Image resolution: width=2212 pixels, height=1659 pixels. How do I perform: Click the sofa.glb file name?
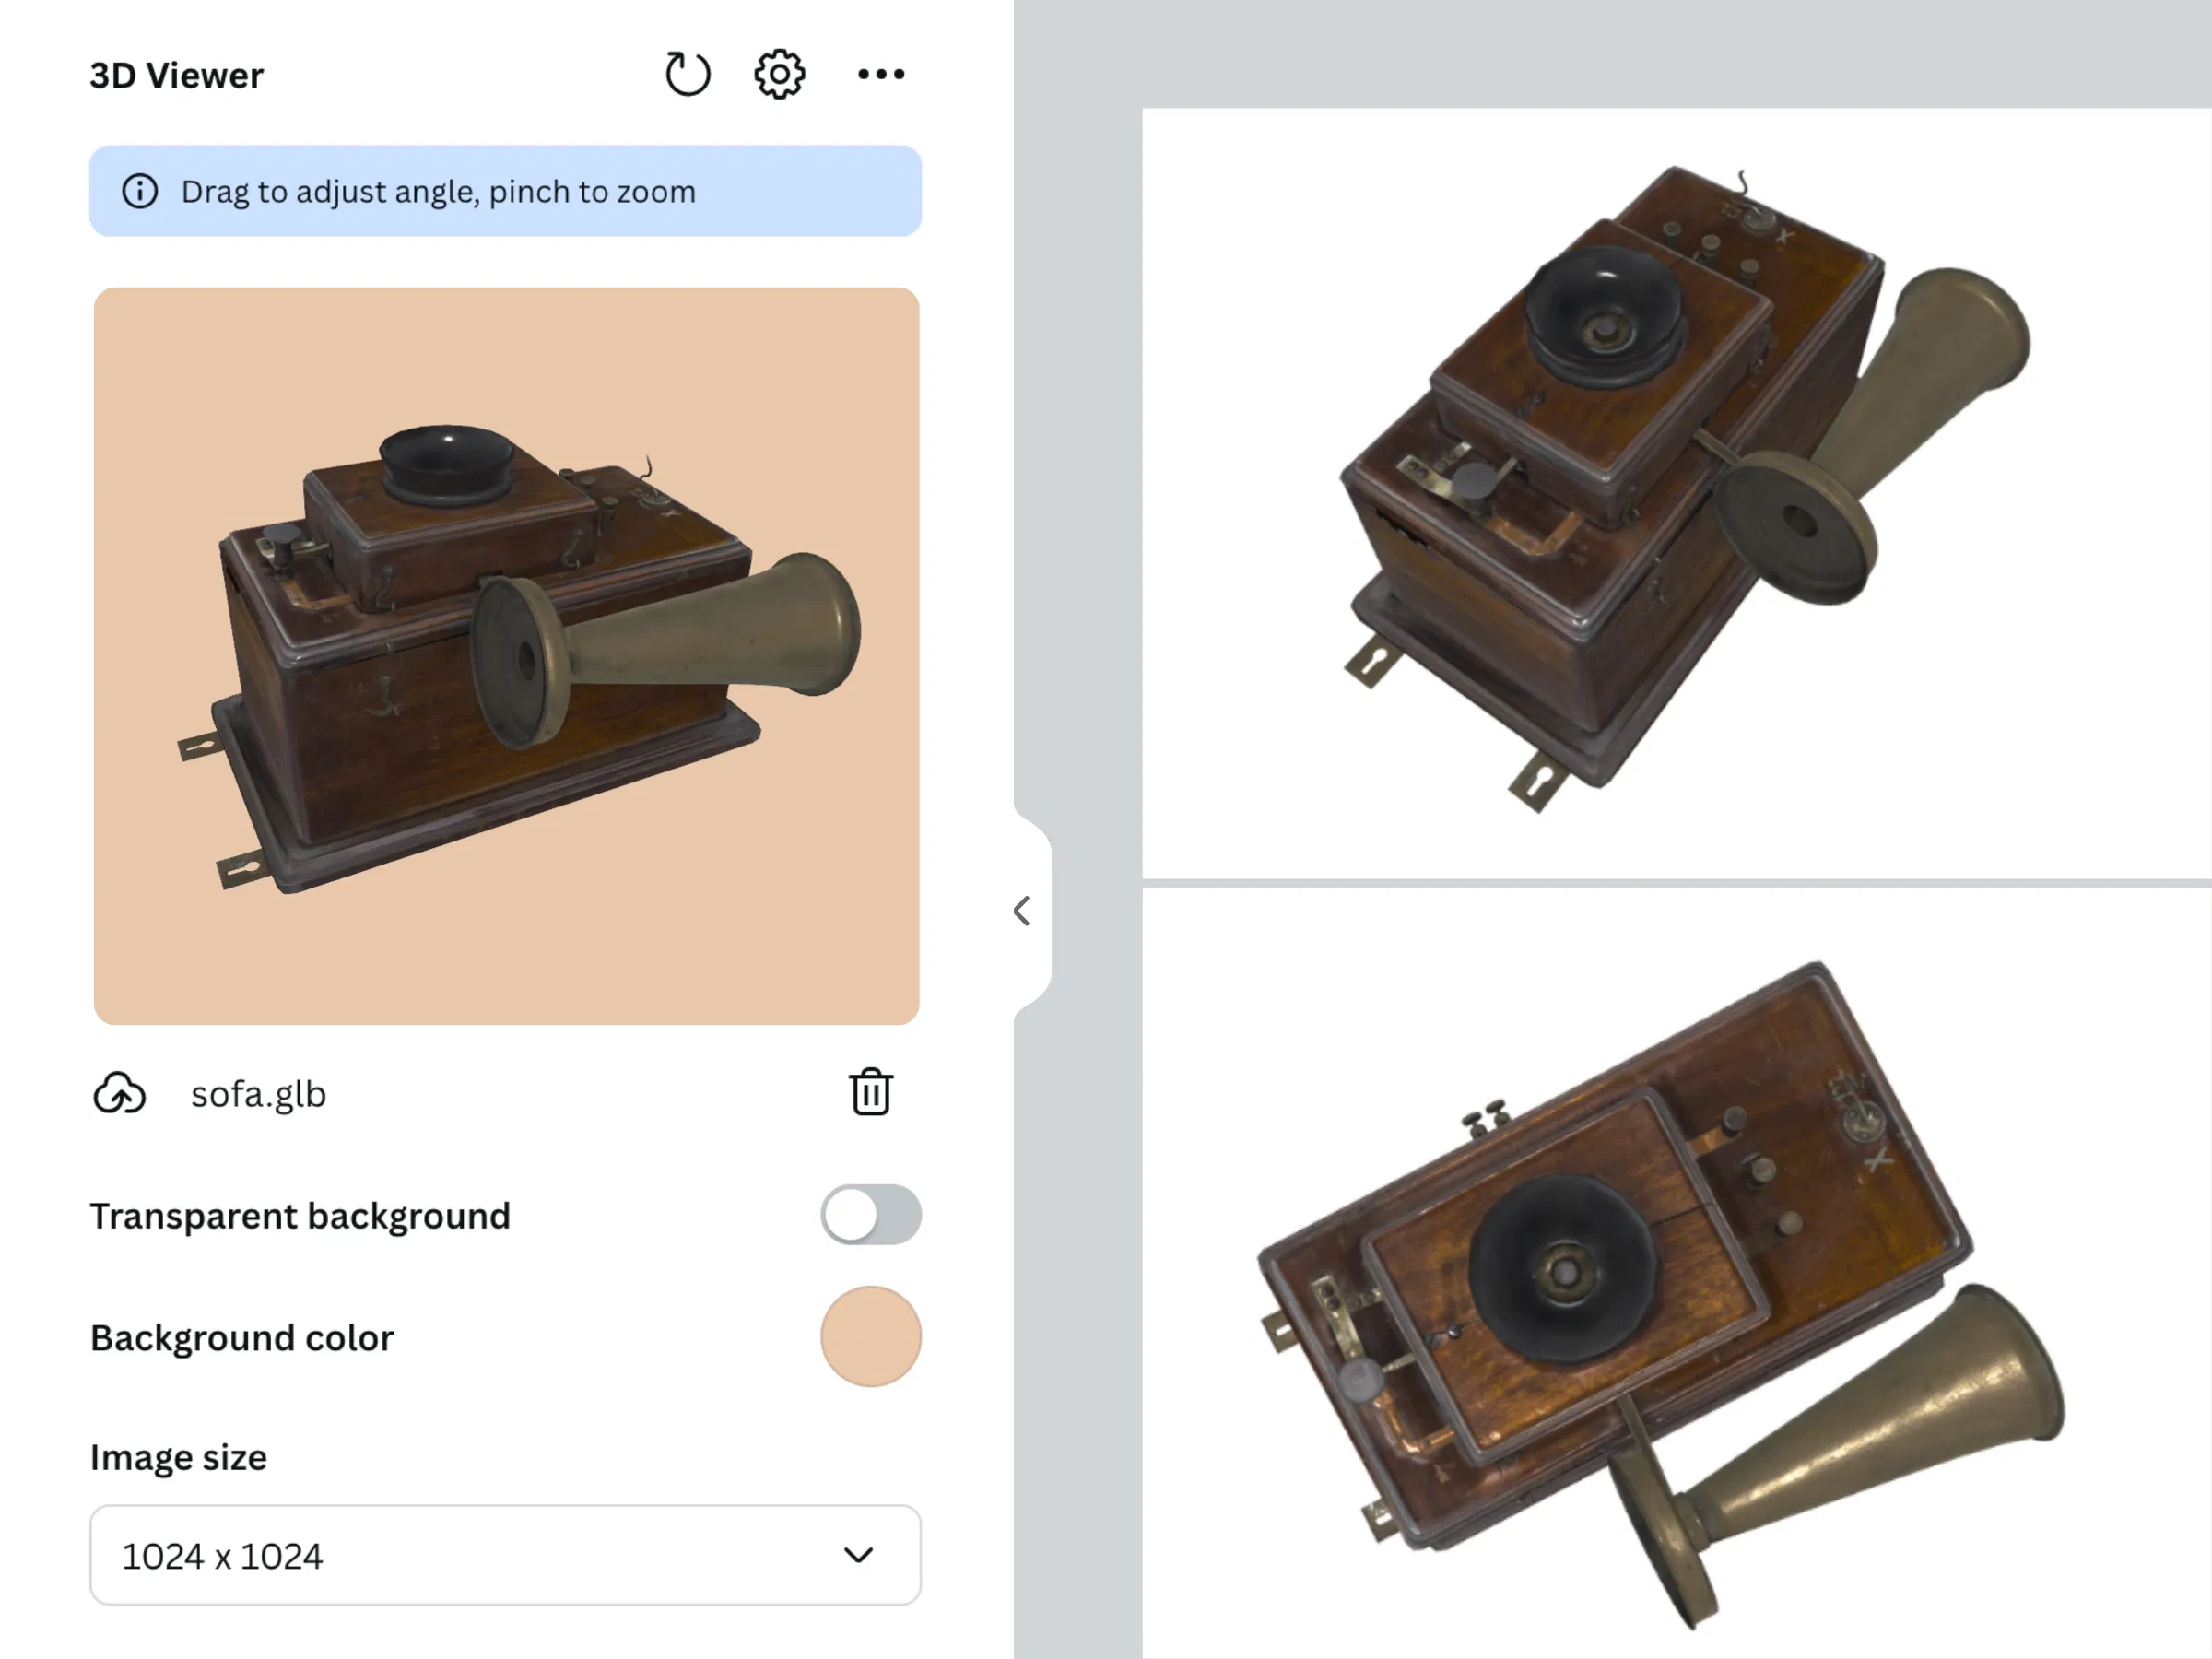(258, 1094)
